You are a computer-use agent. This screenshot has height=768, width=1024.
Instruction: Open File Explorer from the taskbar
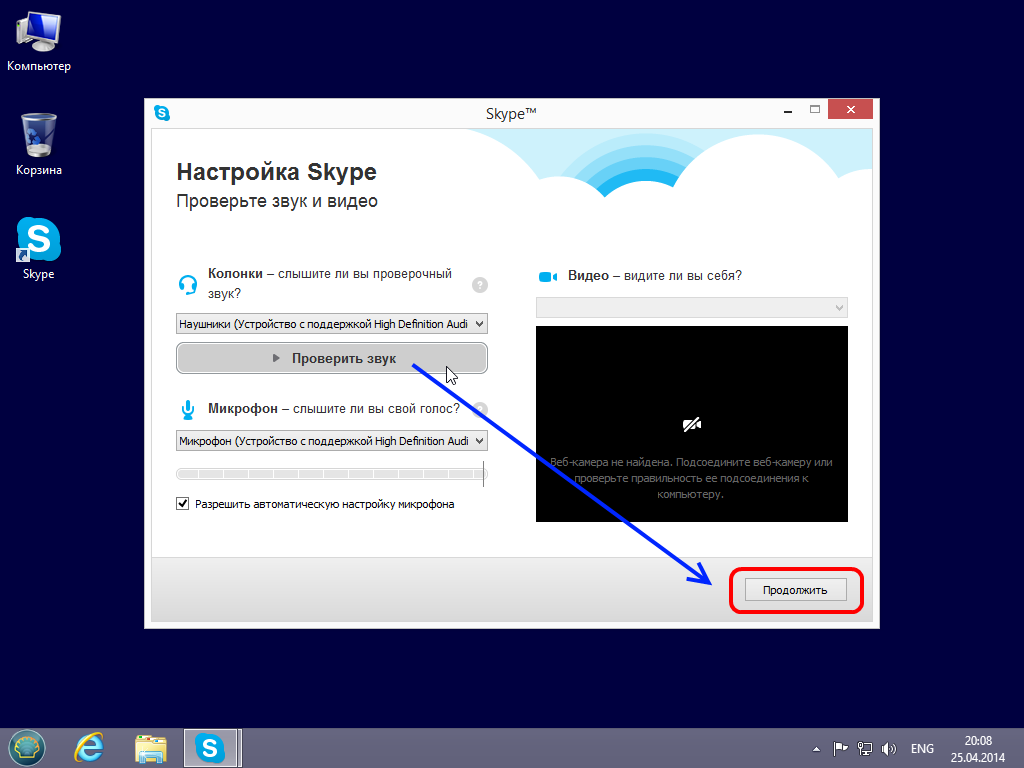(x=151, y=748)
